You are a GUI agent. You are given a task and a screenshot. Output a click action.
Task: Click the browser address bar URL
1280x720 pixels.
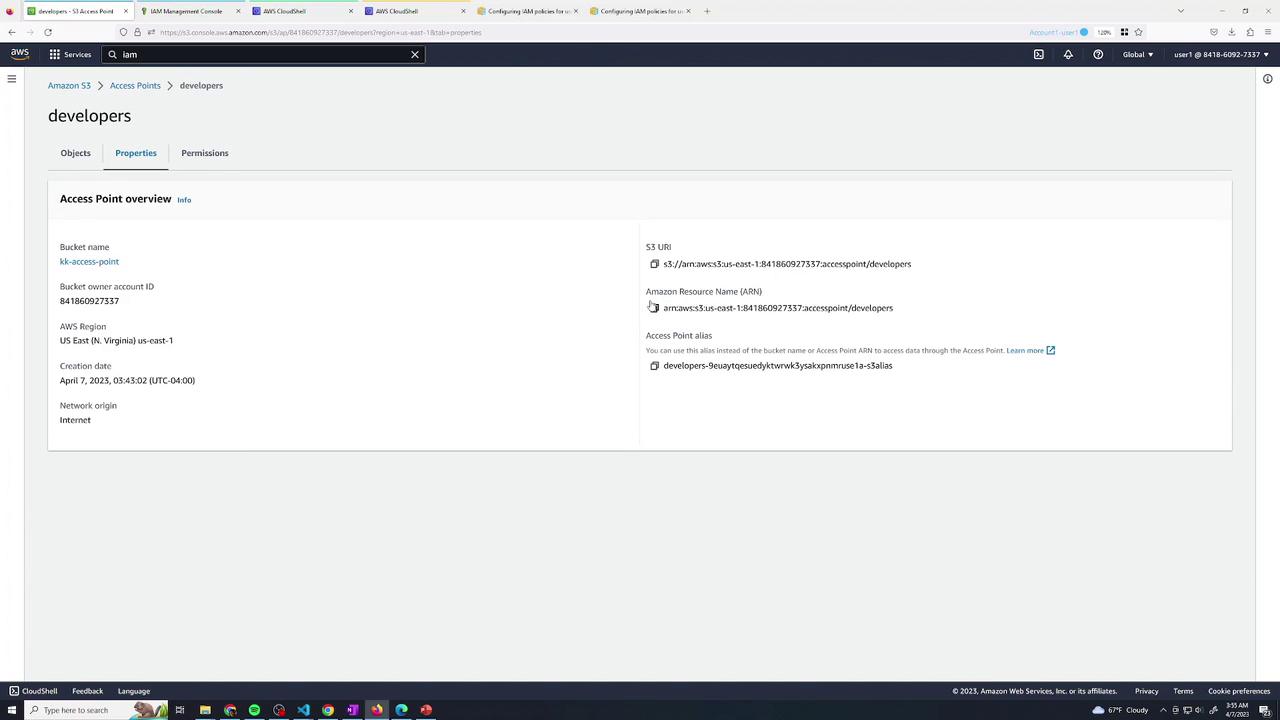click(x=320, y=32)
